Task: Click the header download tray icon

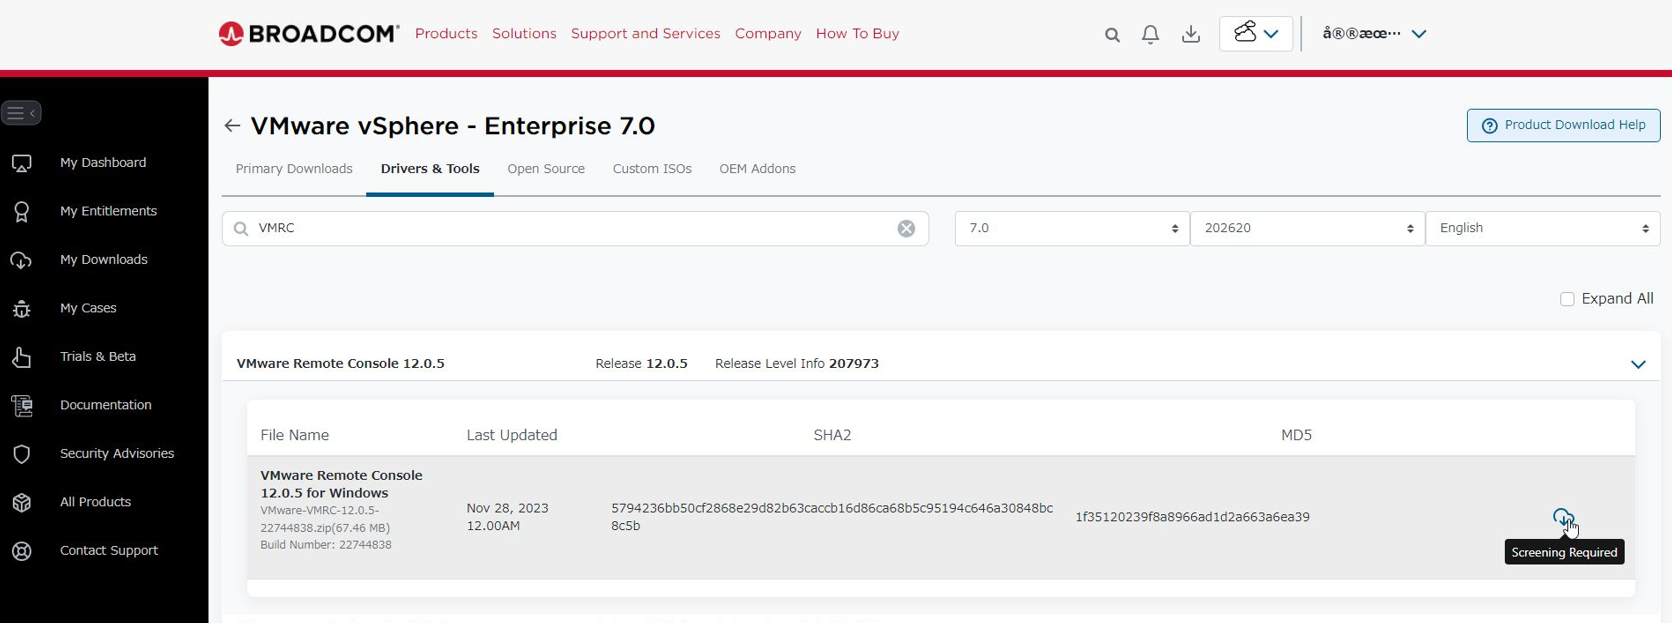Action: pos(1191,34)
